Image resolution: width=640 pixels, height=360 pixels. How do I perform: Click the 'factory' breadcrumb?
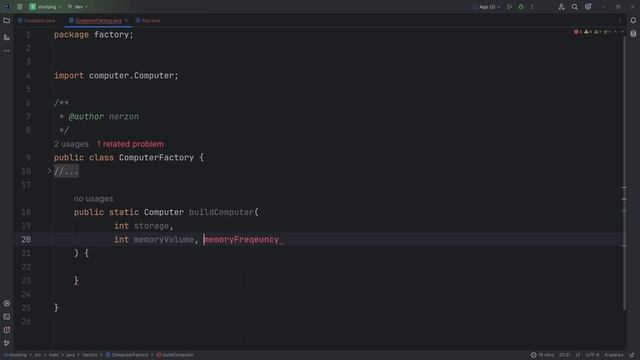click(x=90, y=355)
